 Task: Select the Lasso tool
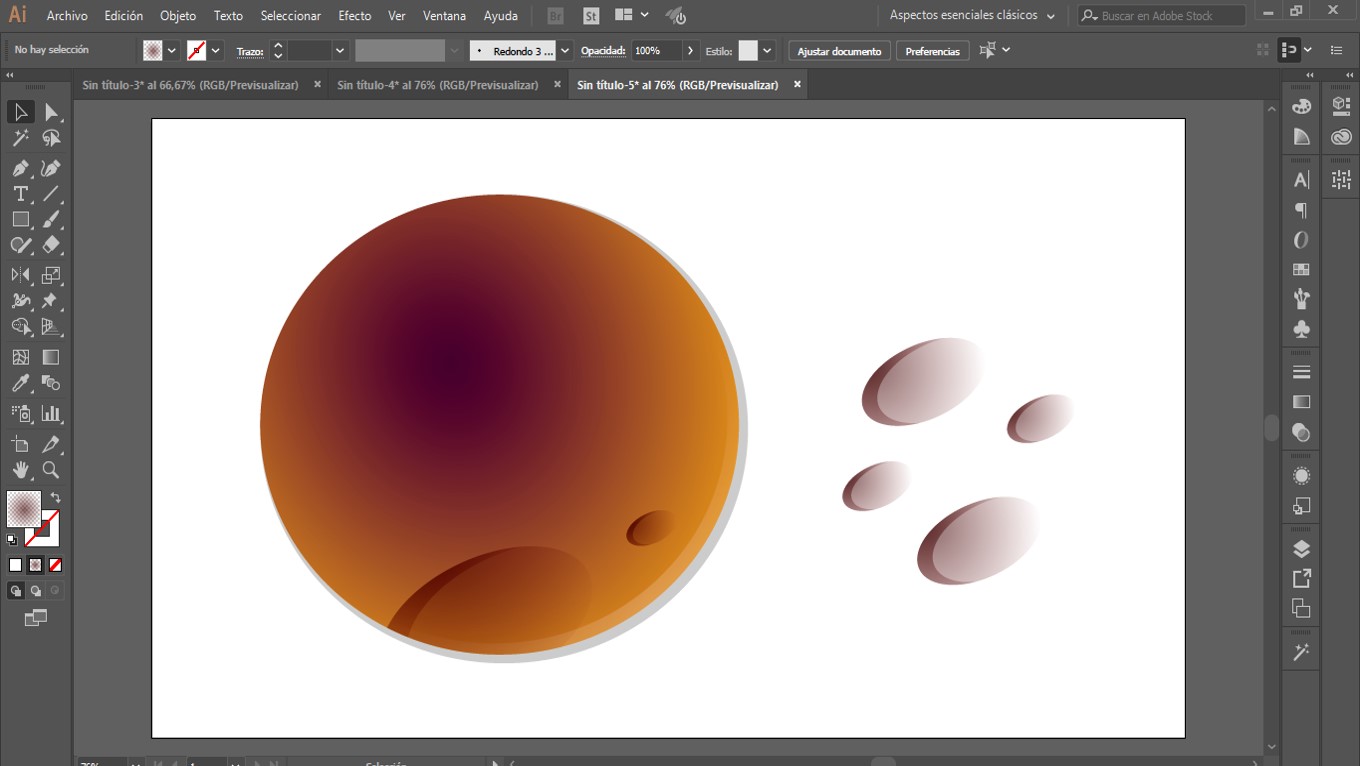51,138
